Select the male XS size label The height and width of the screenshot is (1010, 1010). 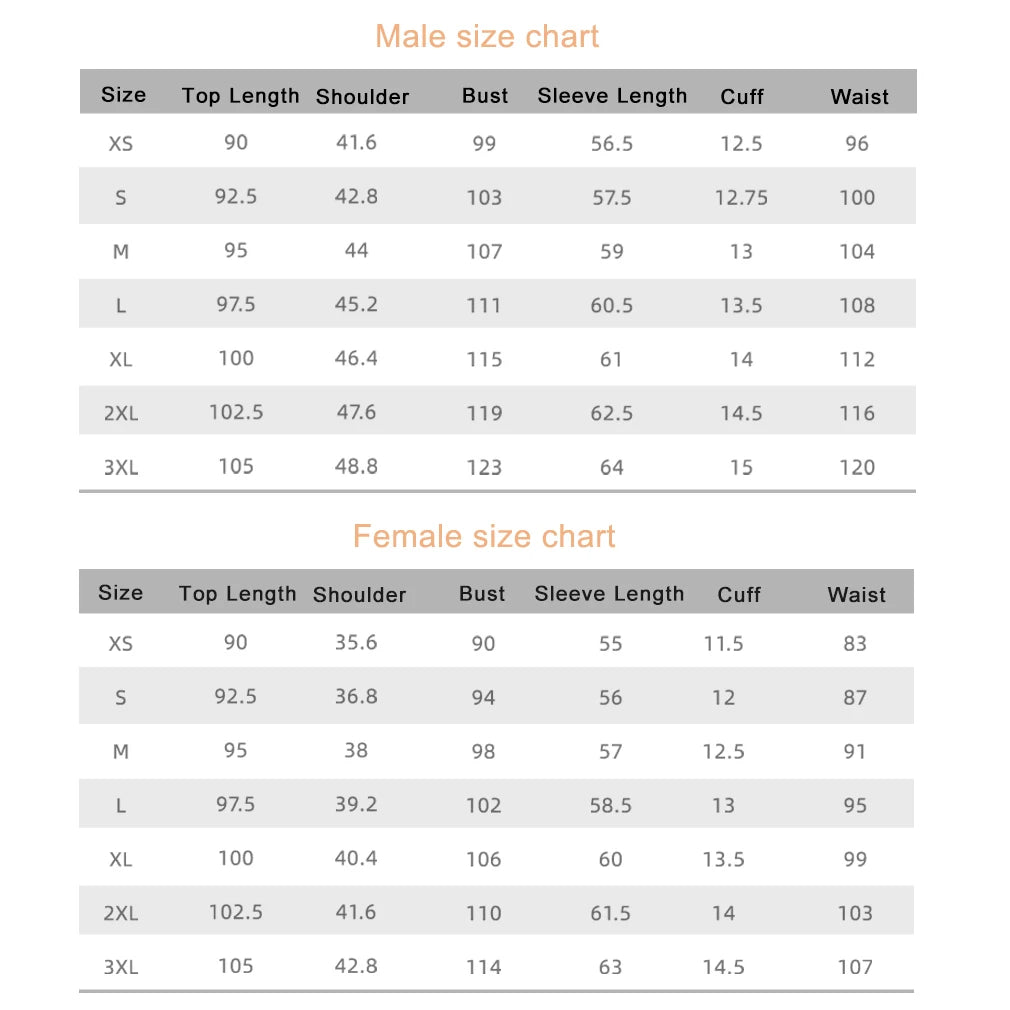pos(121,143)
